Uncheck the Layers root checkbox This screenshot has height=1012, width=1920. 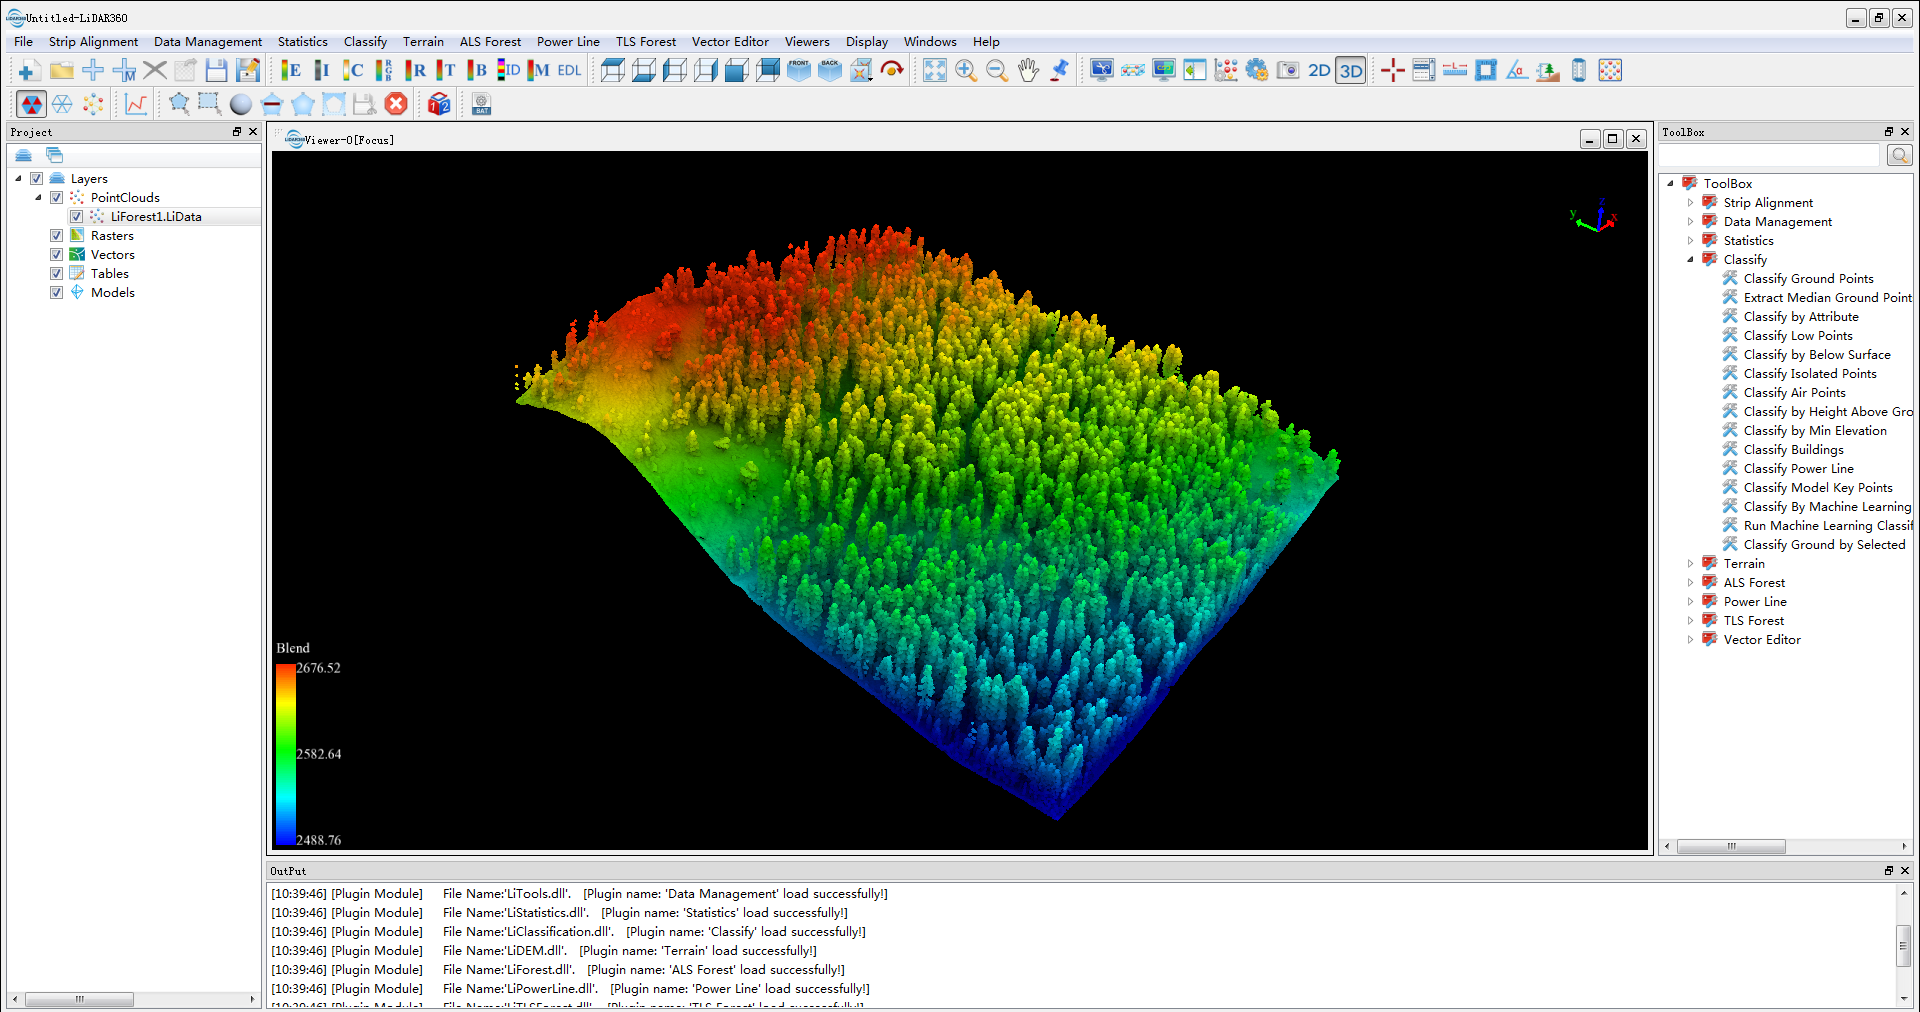click(37, 179)
